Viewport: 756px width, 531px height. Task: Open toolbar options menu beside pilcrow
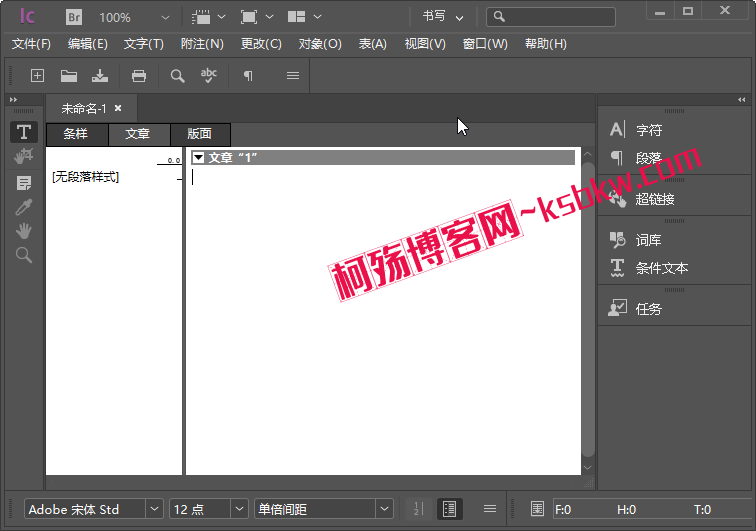pyautogui.click(x=293, y=76)
